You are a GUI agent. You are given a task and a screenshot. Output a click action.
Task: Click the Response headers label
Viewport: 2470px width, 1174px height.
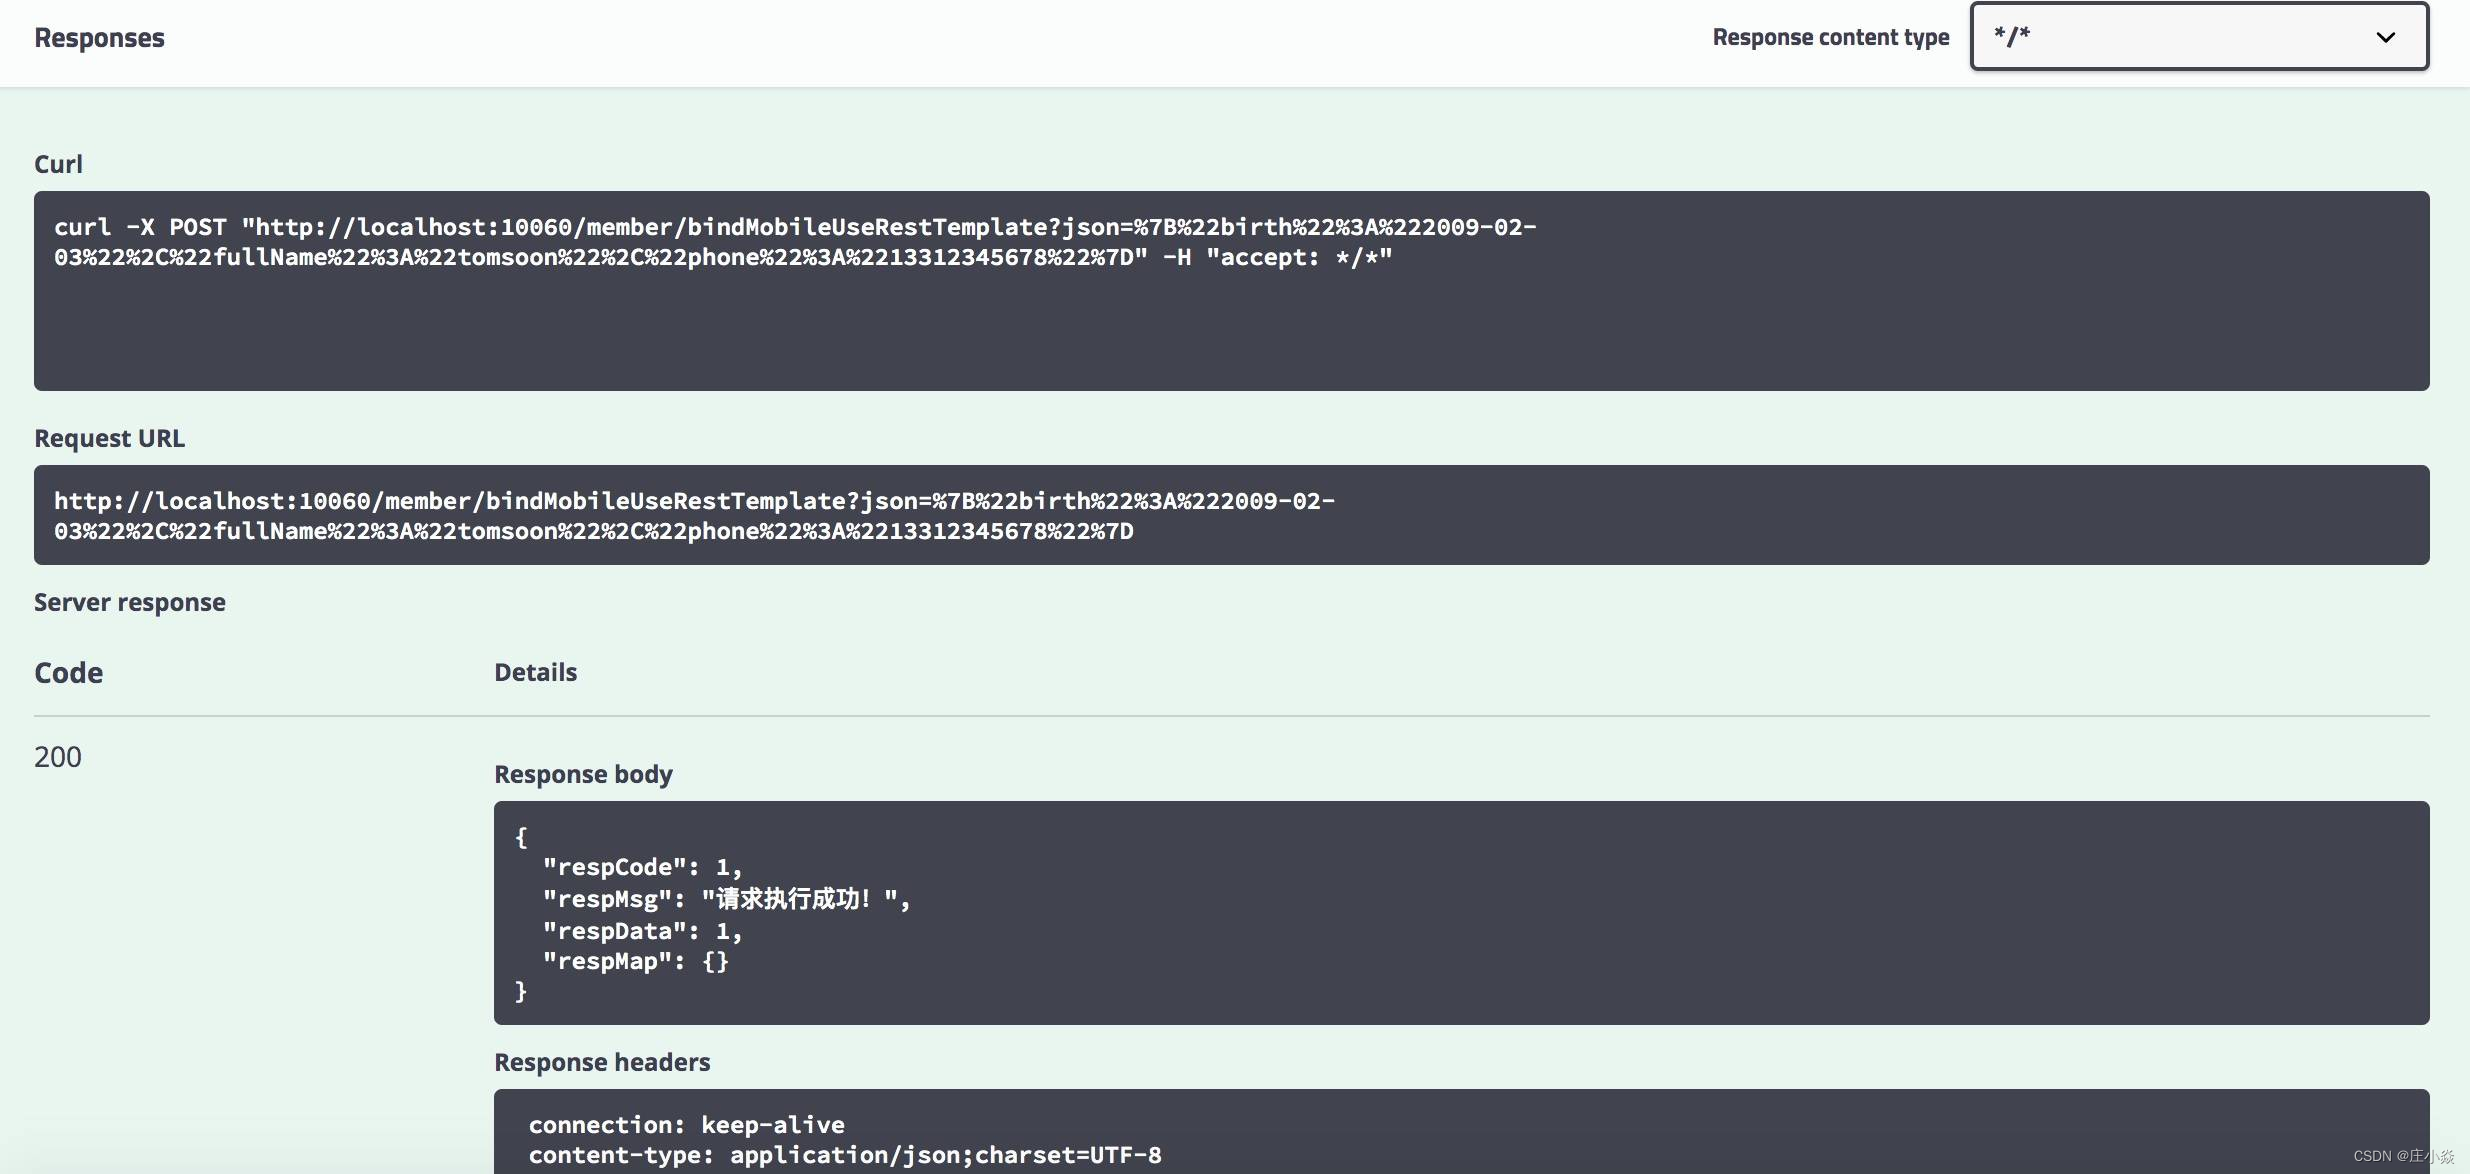click(x=602, y=1062)
